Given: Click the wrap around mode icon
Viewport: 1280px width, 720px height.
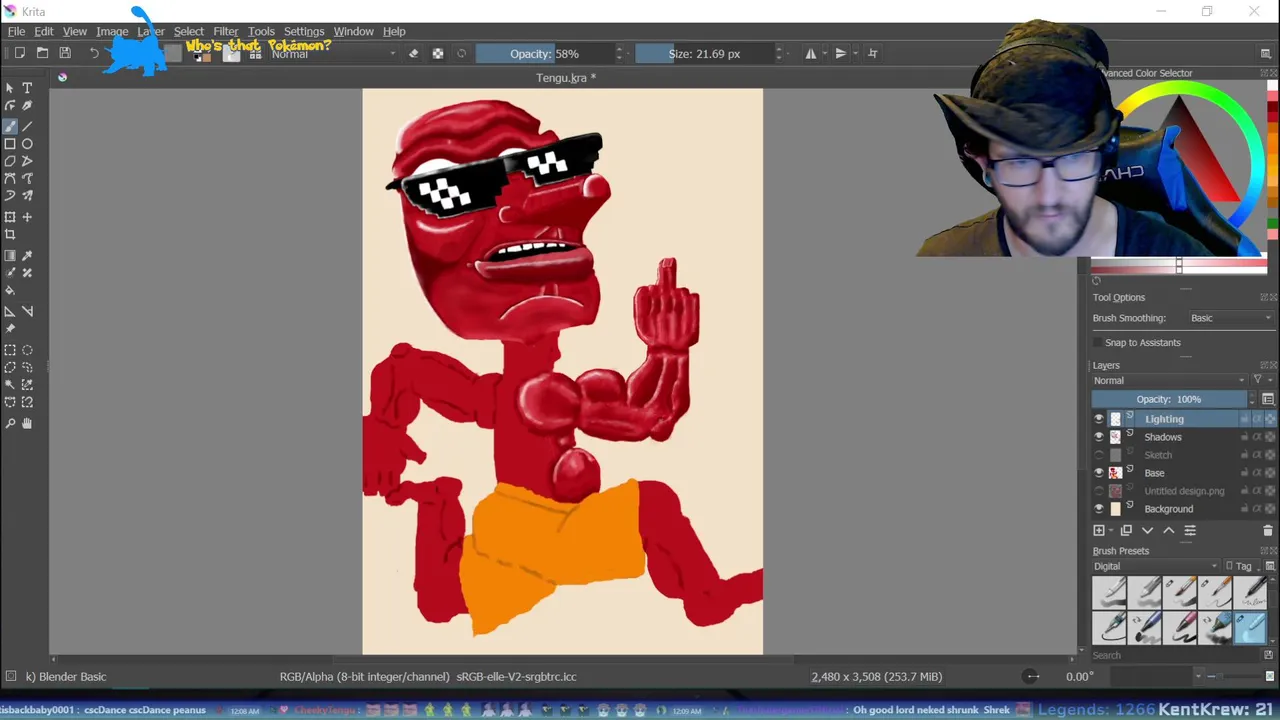Looking at the screenshot, I should tap(873, 53).
